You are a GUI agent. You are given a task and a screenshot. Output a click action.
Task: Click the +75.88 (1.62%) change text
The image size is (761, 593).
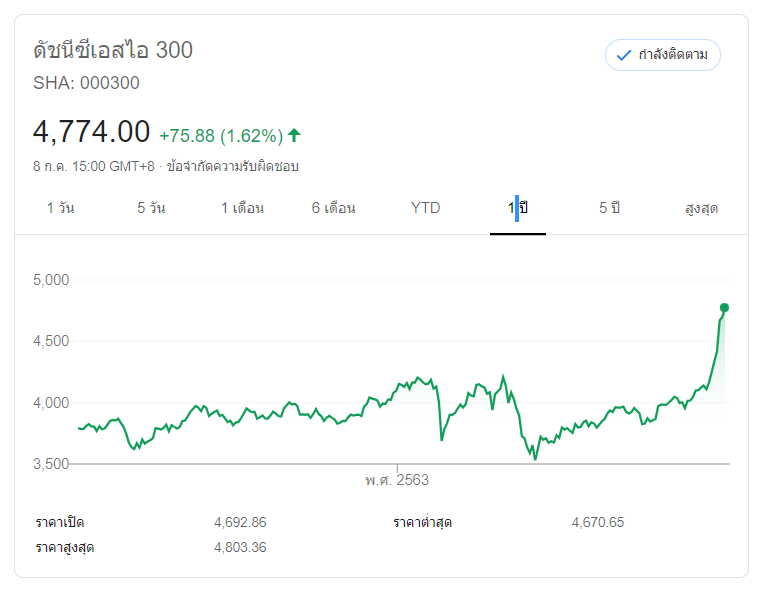coord(221,135)
